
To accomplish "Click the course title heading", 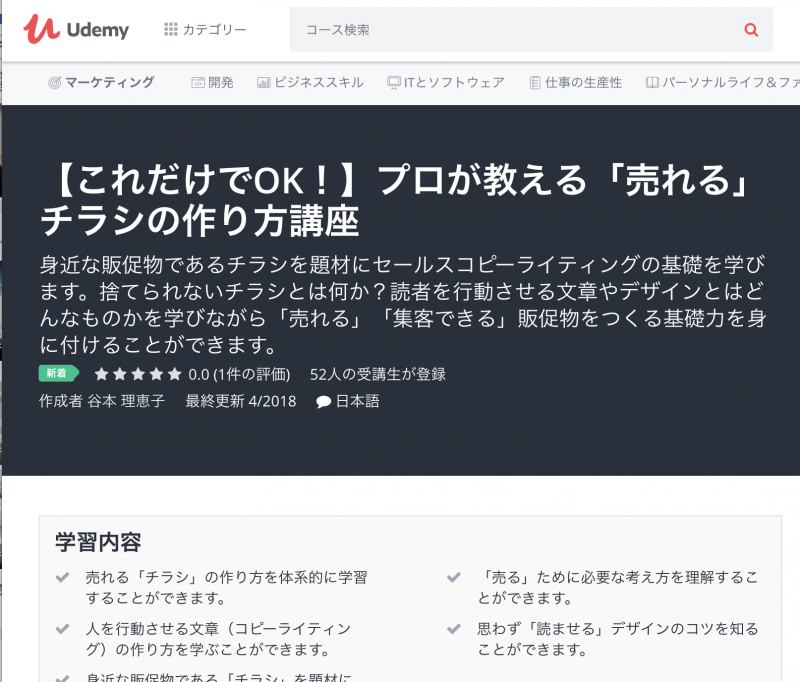I will pyautogui.click(x=395, y=201).
